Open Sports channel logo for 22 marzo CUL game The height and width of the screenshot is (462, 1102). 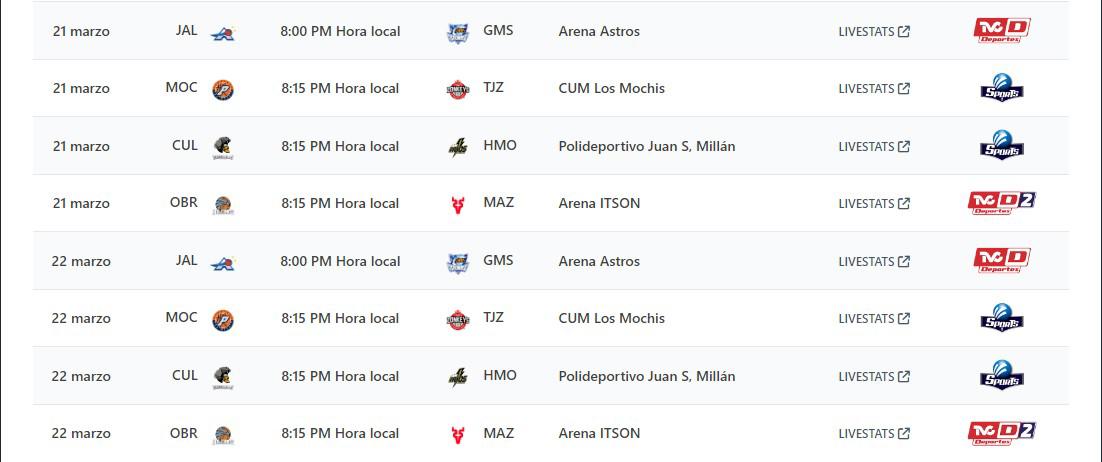(1002, 376)
